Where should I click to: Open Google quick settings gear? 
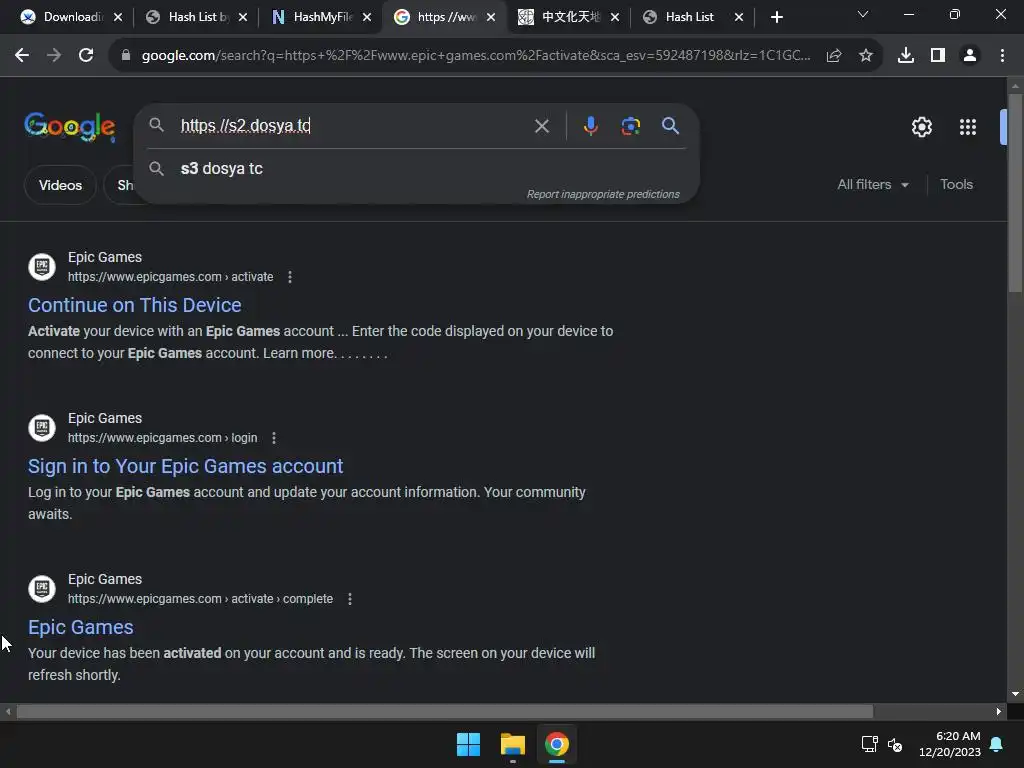(x=921, y=127)
